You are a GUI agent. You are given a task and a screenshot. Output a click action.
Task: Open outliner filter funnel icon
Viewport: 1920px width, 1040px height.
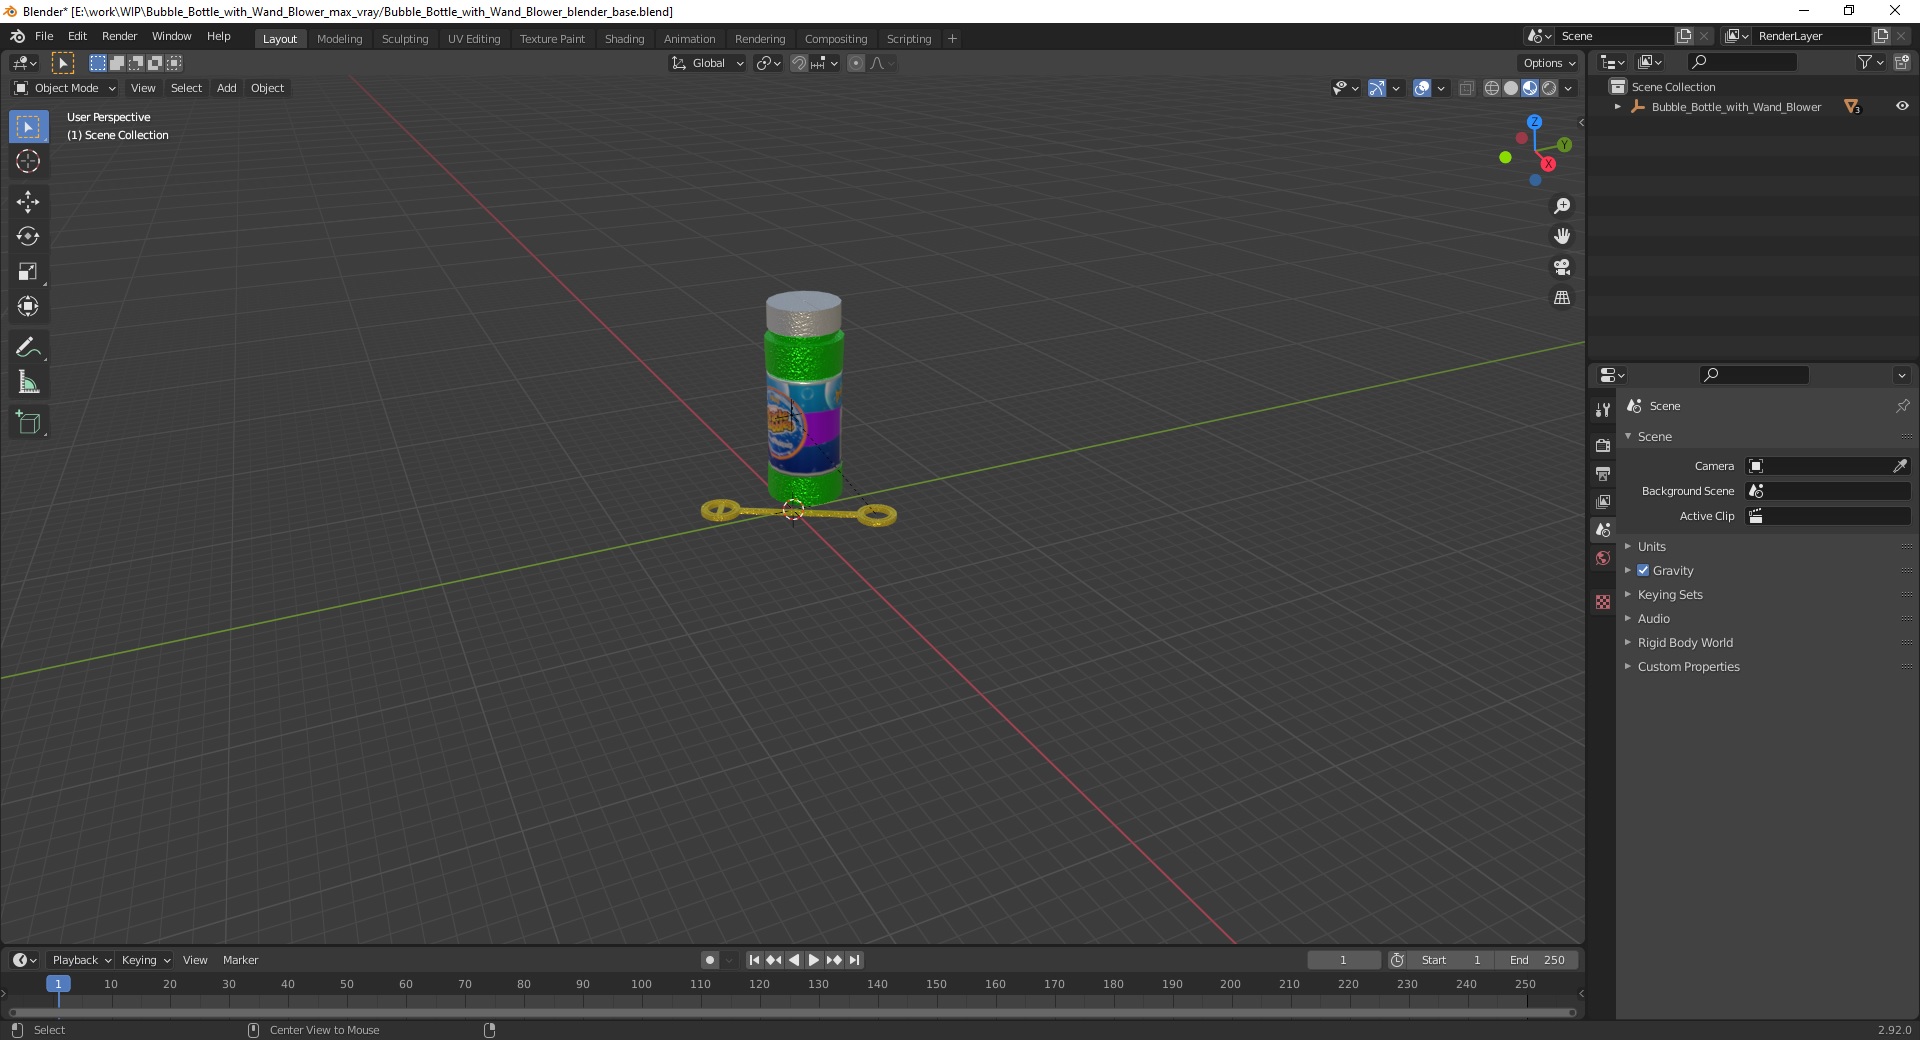pyautogui.click(x=1865, y=62)
